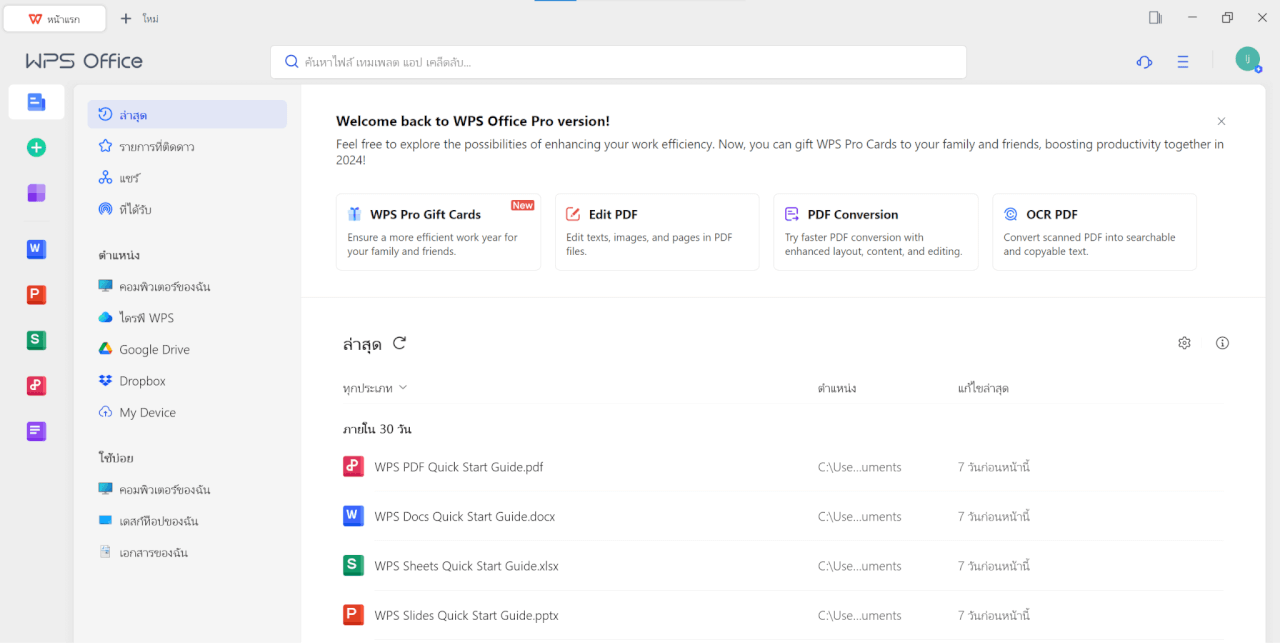Launch WPS Writer from the blue W icon
Image resolution: width=1280 pixels, height=643 pixels.
[37, 249]
